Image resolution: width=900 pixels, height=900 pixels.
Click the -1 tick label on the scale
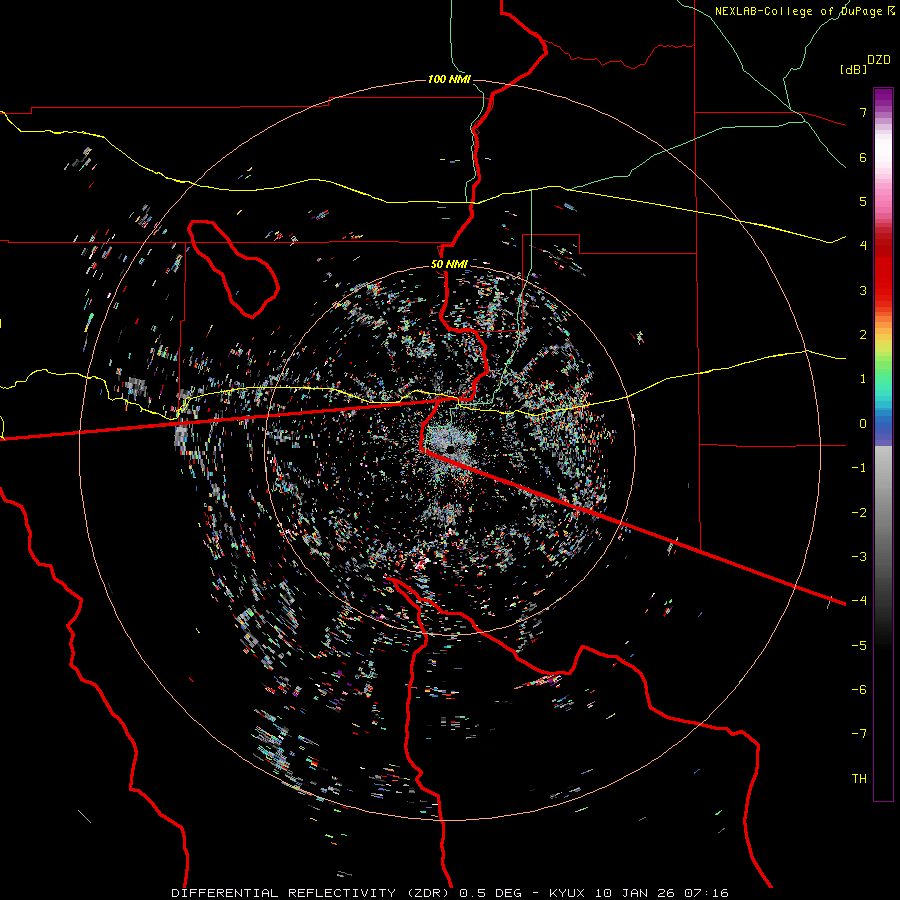pyautogui.click(x=859, y=468)
